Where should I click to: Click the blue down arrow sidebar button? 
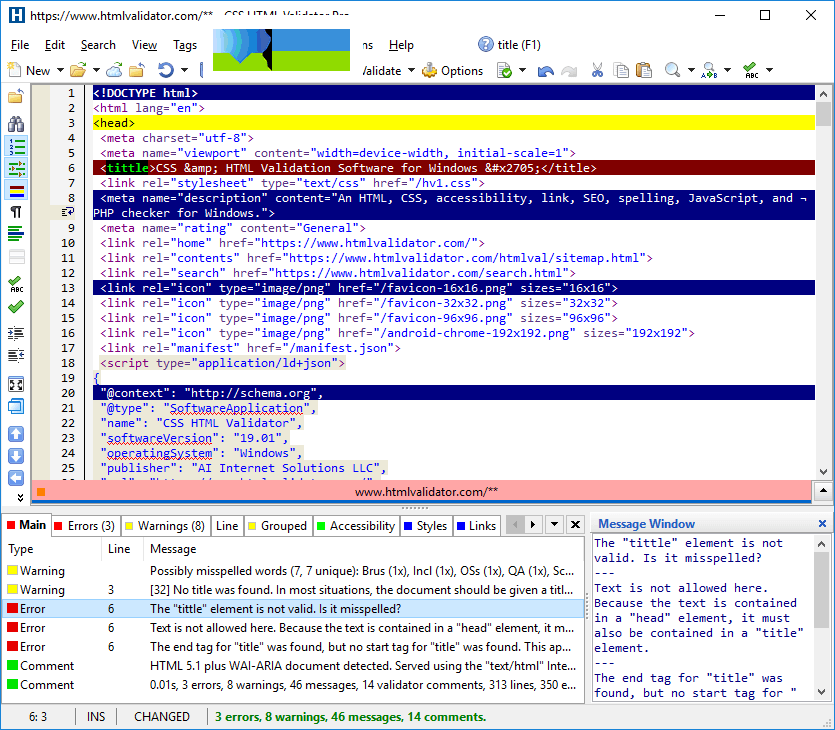[16, 456]
